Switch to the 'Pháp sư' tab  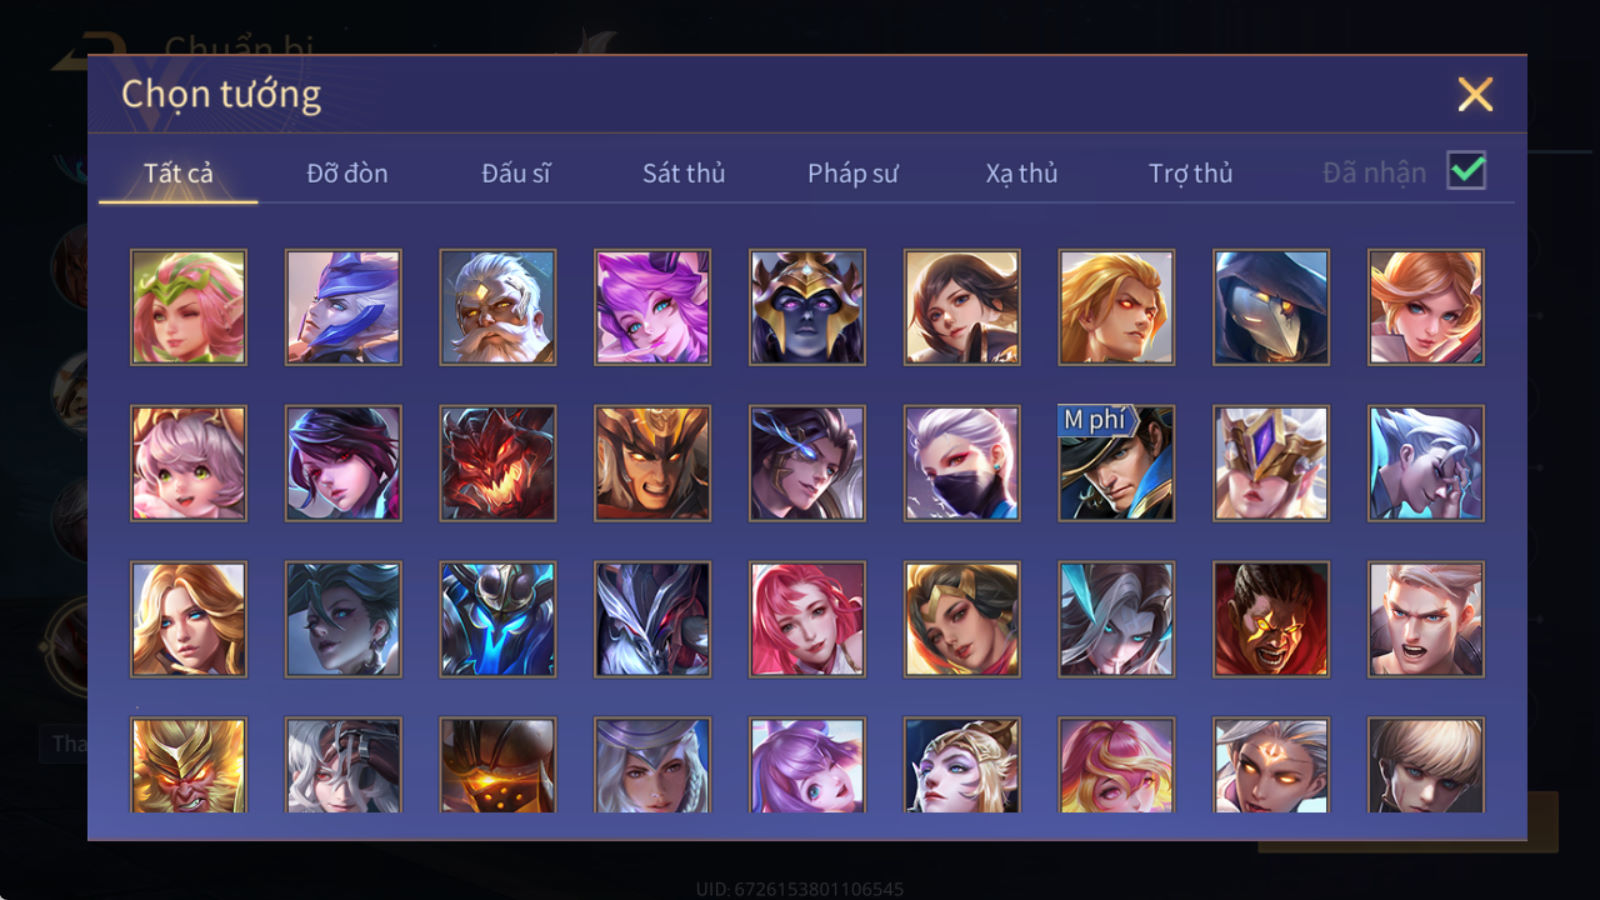[853, 173]
